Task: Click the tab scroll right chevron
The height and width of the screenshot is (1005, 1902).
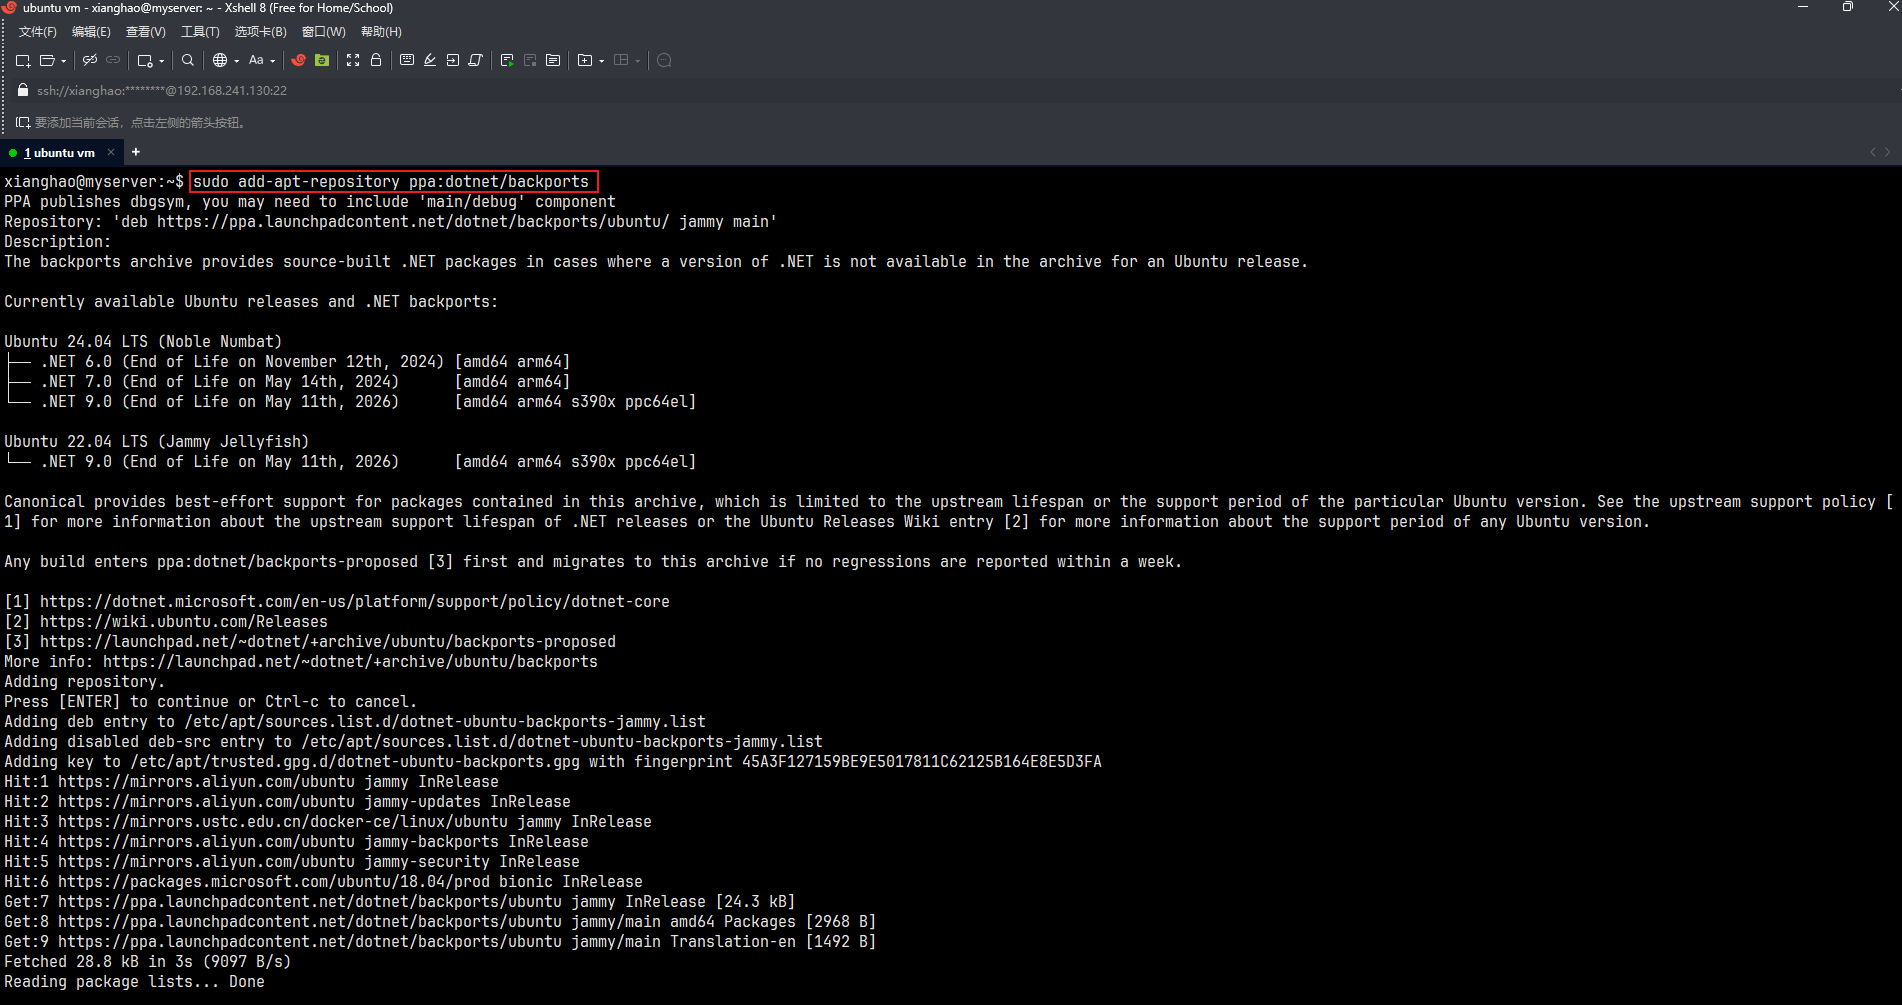Action: (1888, 152)
